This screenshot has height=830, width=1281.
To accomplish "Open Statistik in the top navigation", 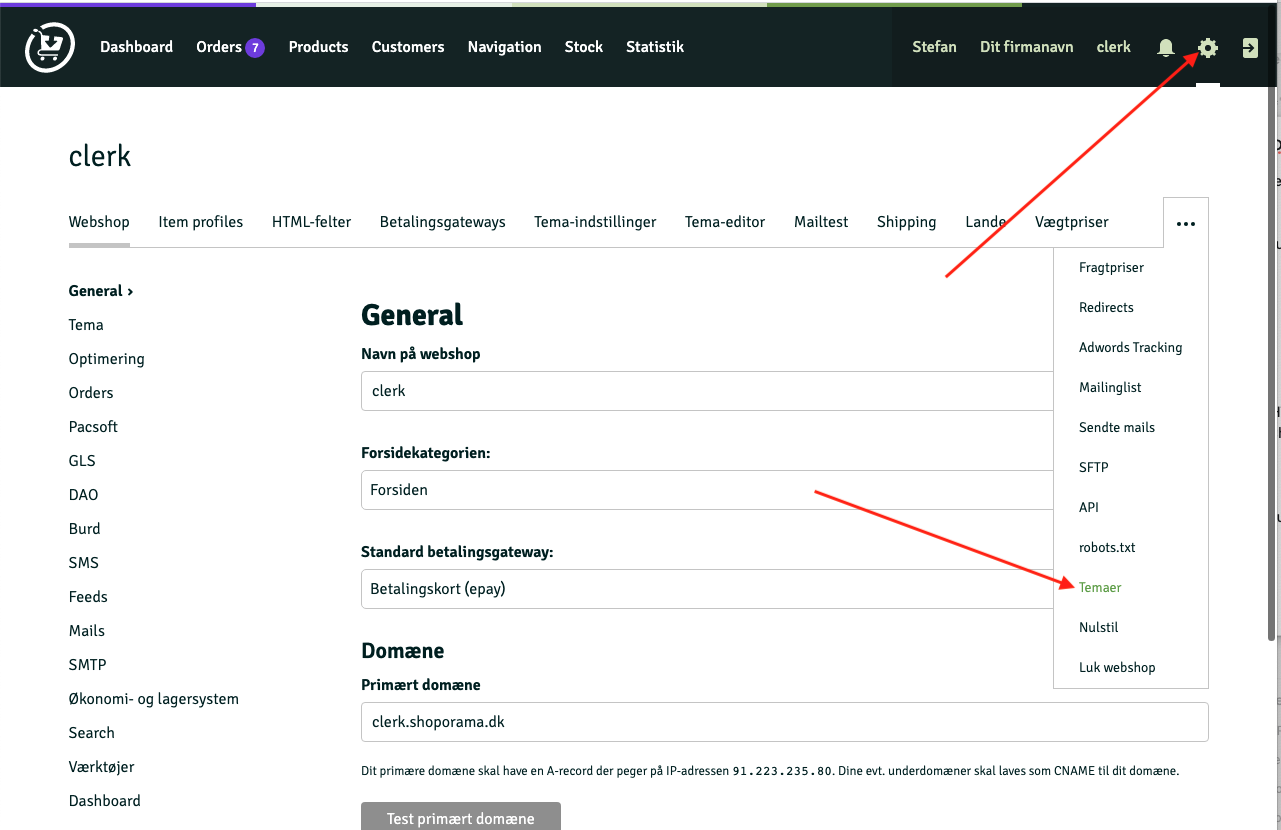I will (654, 46).
